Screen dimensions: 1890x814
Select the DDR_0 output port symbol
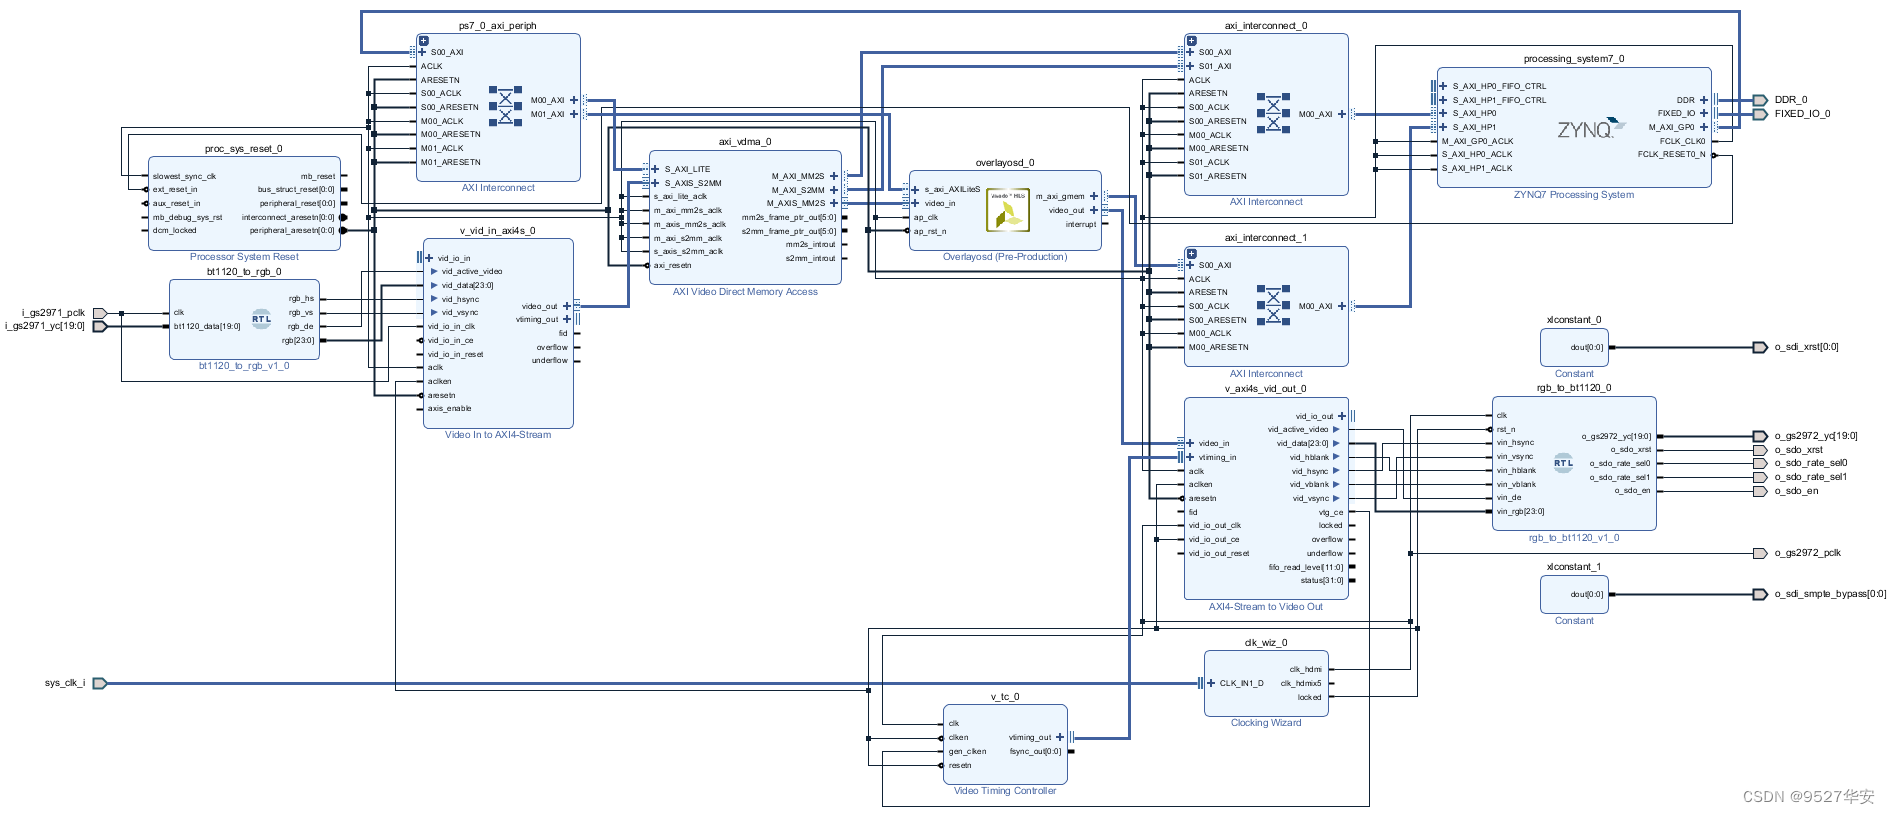tap(1760, 100)
